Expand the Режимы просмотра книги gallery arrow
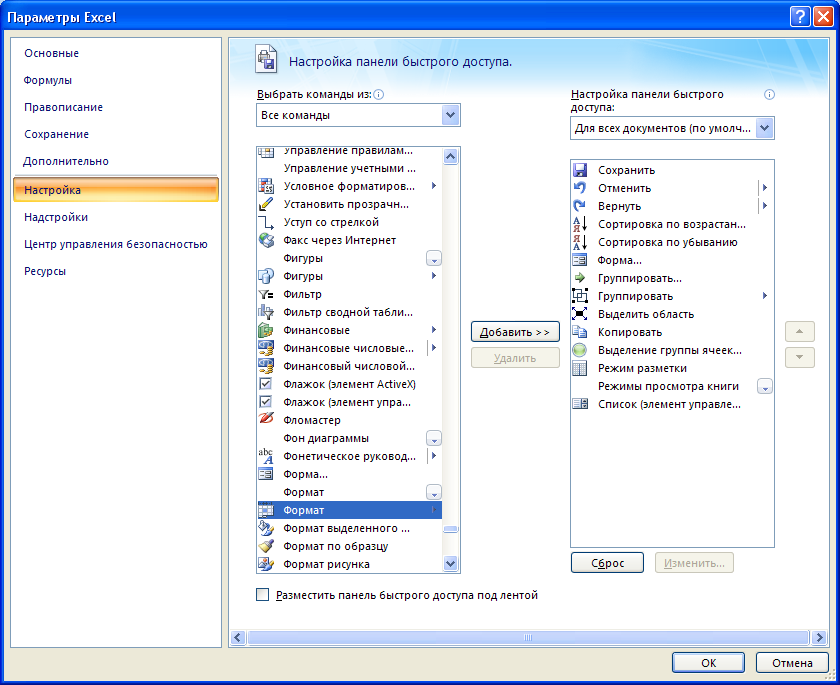Screen dimensions: 840x685 [x=765, y=387]
